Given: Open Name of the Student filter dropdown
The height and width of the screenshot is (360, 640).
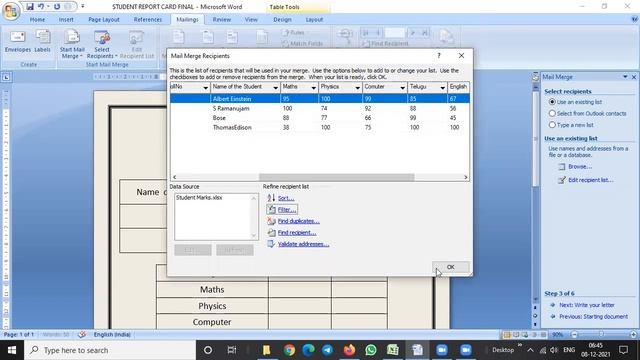Looking at the screenshot, I should [276, 87].
